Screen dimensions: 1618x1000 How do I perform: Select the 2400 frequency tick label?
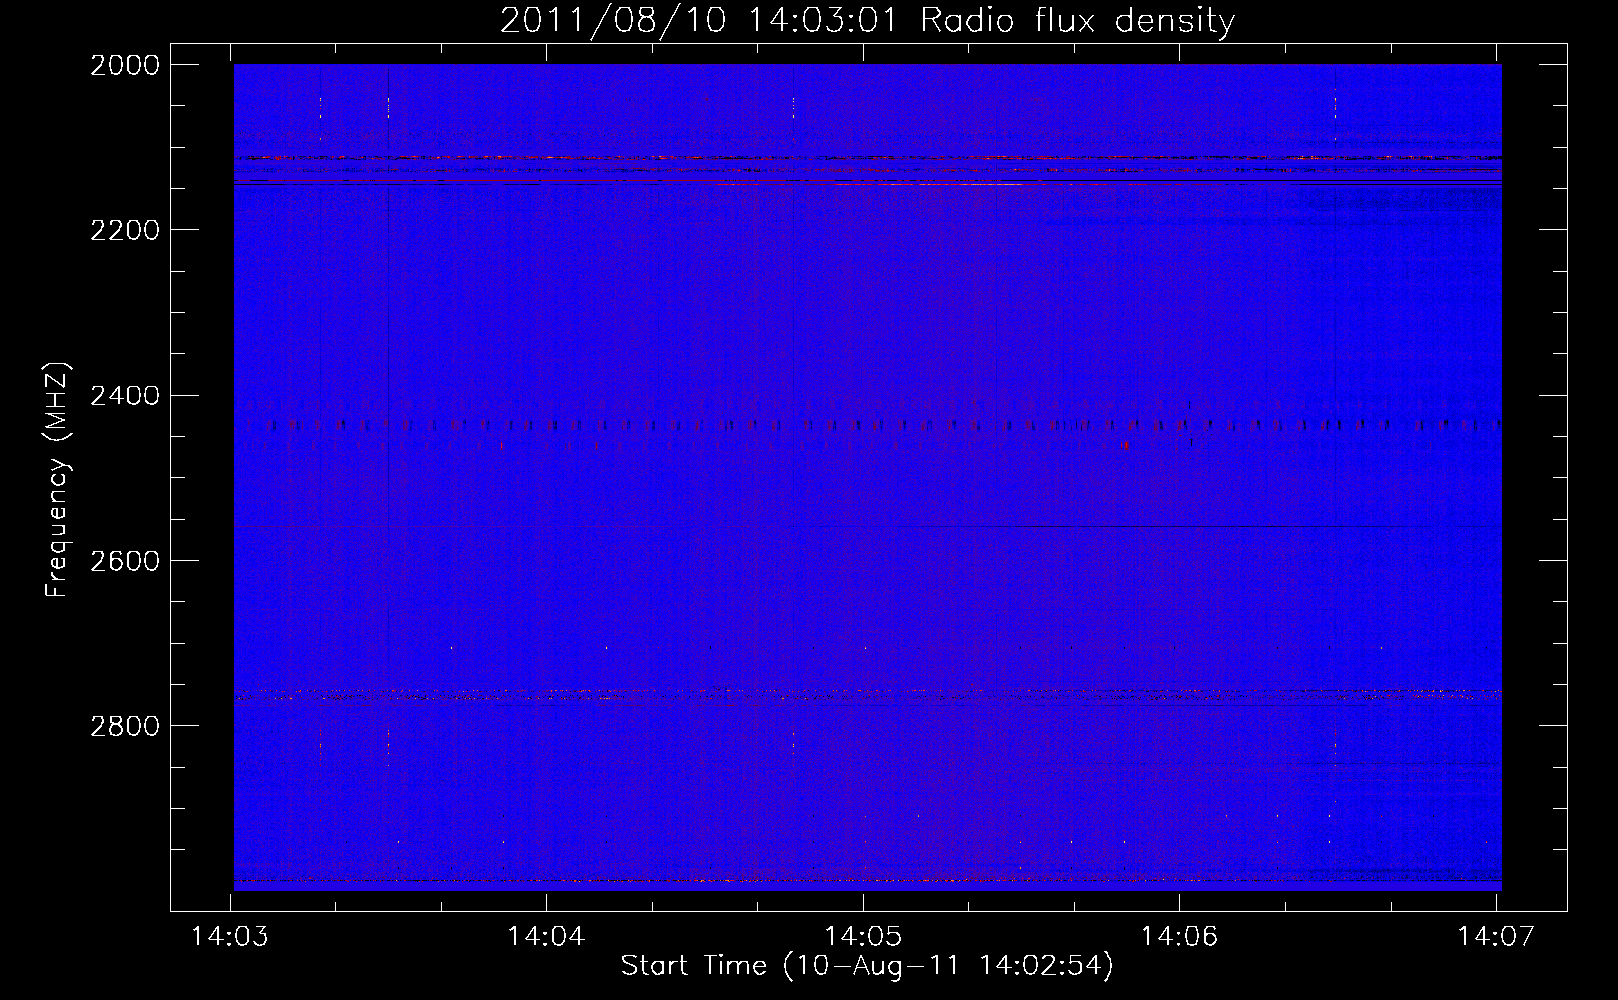coord(125,396)
